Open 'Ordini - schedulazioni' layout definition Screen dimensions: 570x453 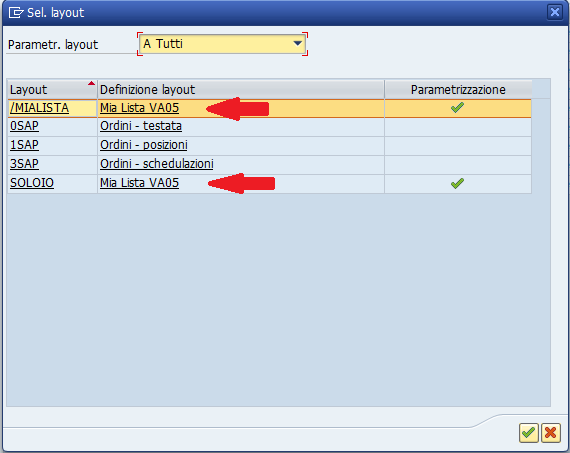point(157,164)
